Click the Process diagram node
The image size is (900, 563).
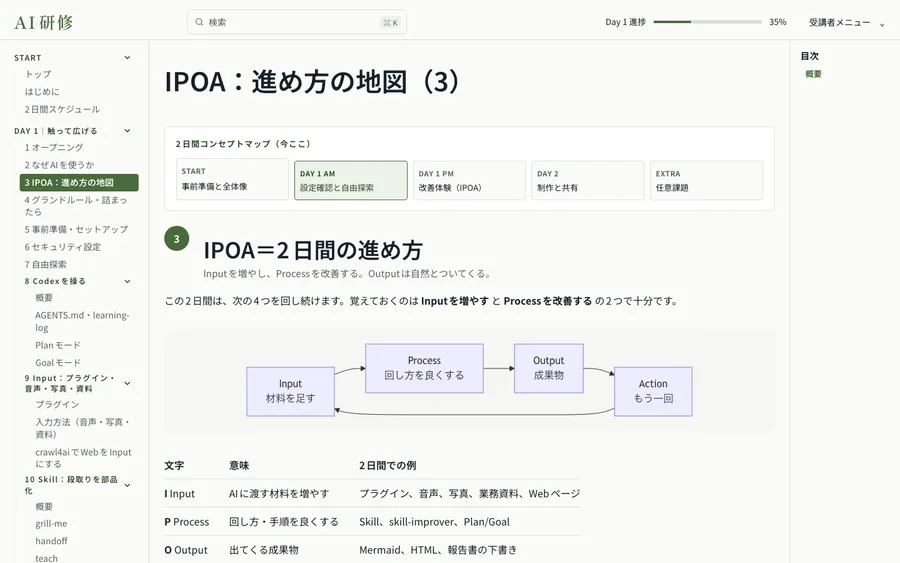pyautogui.click(x=424, y=368)
